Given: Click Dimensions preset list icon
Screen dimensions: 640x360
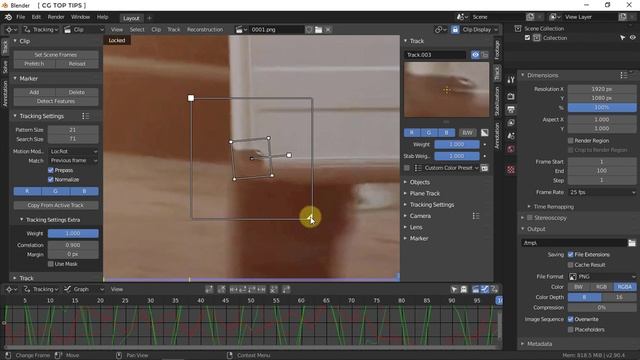Looking at the screenshot, I should [x=624, y=75].
